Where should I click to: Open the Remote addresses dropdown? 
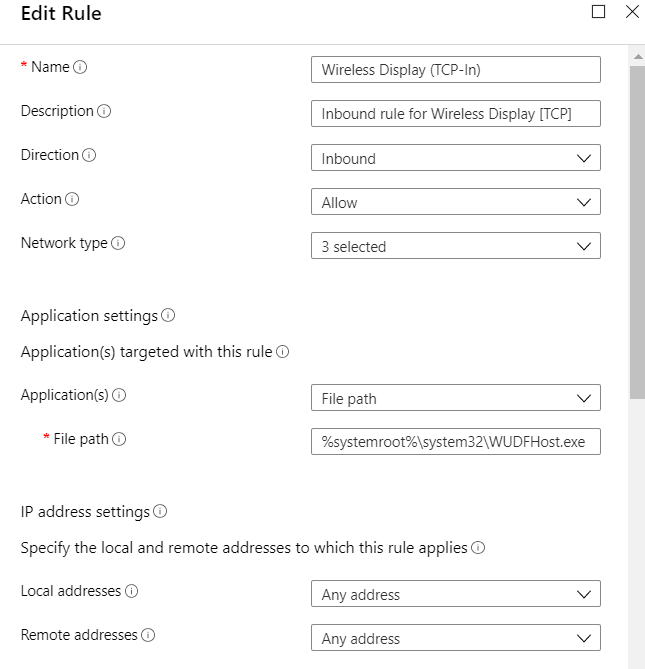[456, 638]
